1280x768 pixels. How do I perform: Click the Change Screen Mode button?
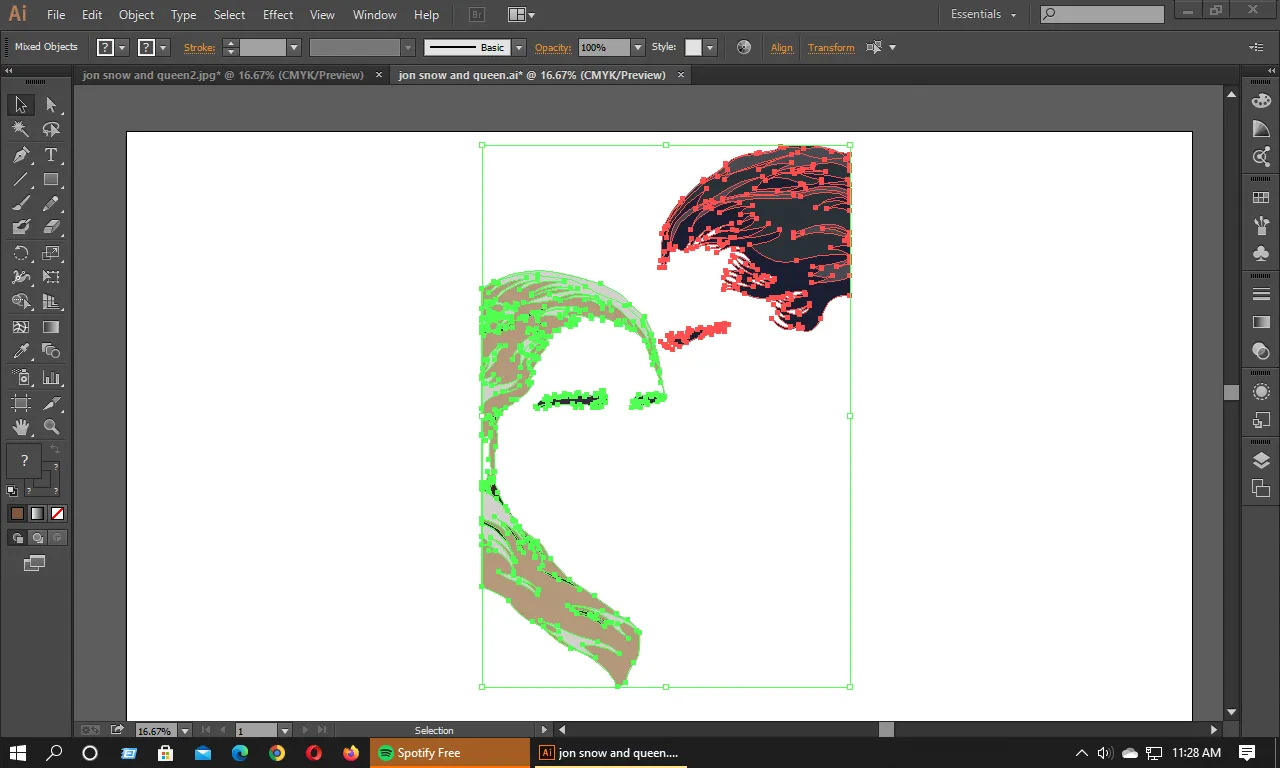35,564
